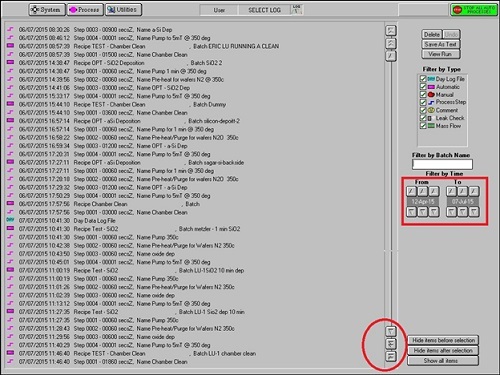Click the scroll-to-bottom arrow icon

coord(391,356)
